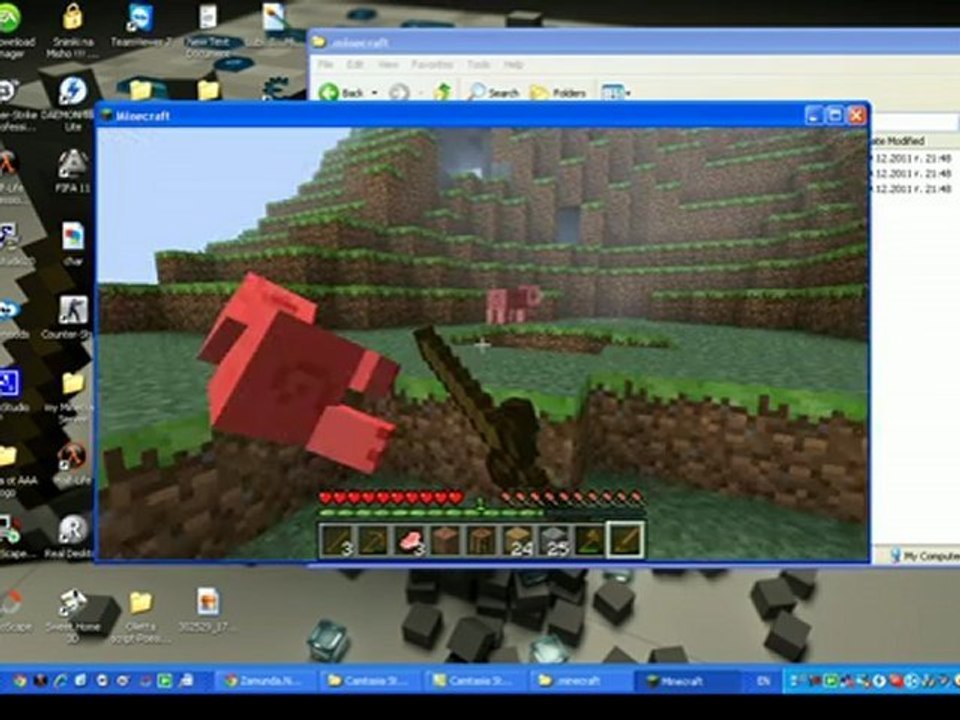Click the Minecraft window title bar icon
This screenshot has width=960, height=720.
click(108, 115)
